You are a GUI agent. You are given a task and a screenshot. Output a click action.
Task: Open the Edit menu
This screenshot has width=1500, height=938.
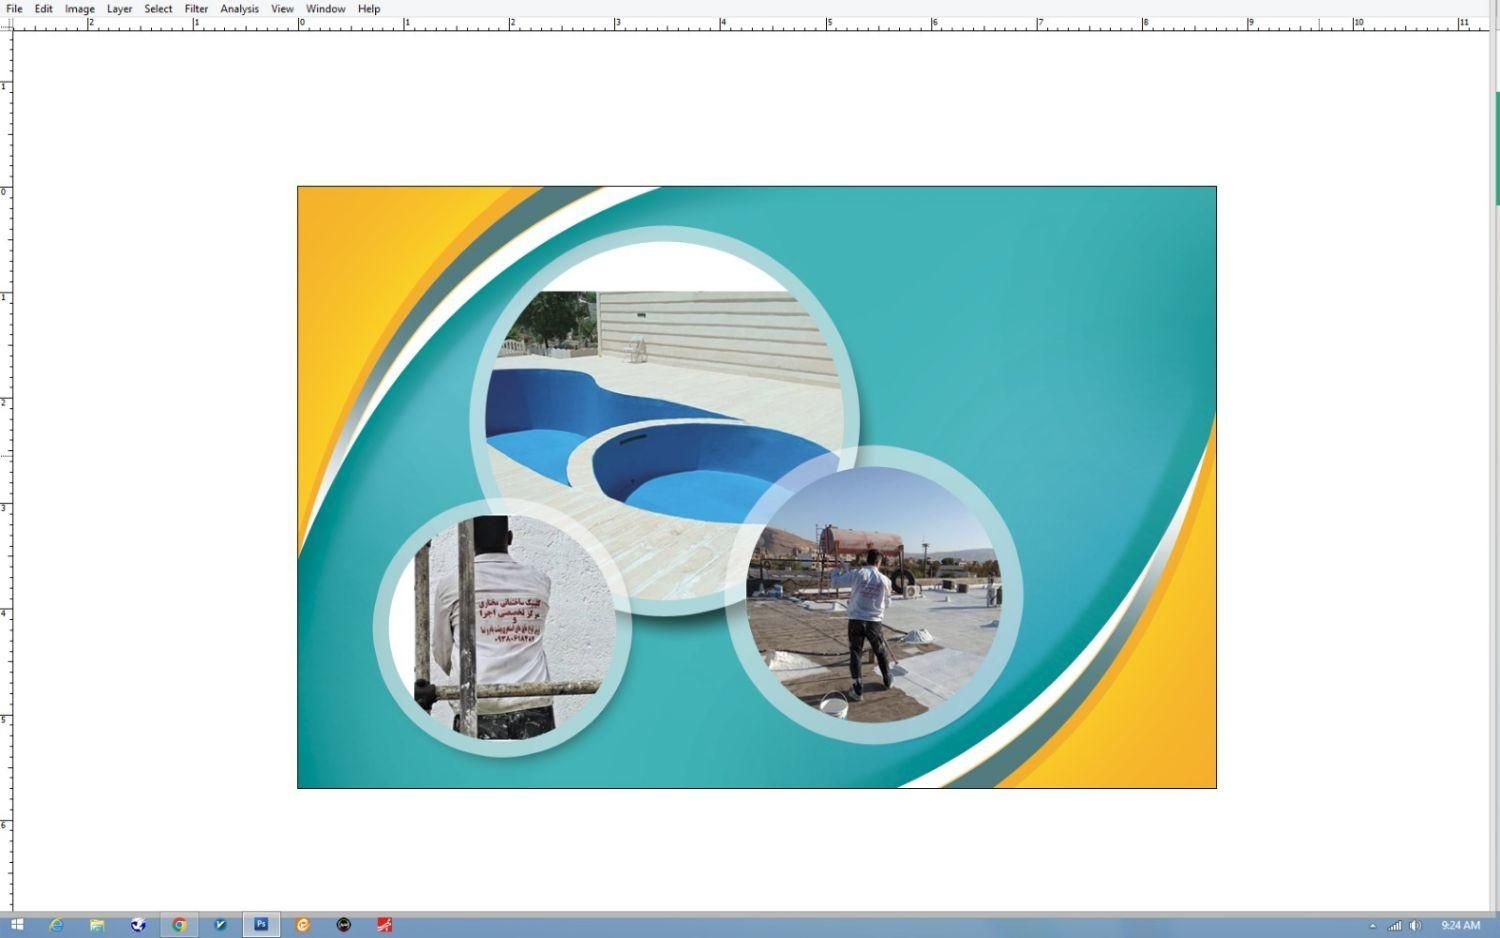click(x=44, y=9)
